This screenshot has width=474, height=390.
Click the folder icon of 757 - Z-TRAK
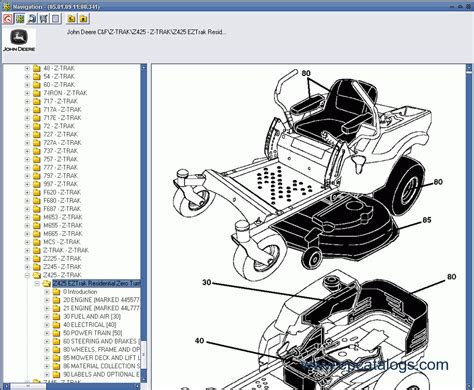37,159
